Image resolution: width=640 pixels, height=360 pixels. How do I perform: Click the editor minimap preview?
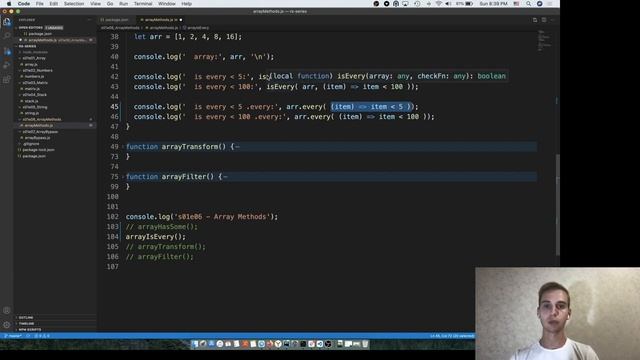pyautogui.click(x=544, y=41)
